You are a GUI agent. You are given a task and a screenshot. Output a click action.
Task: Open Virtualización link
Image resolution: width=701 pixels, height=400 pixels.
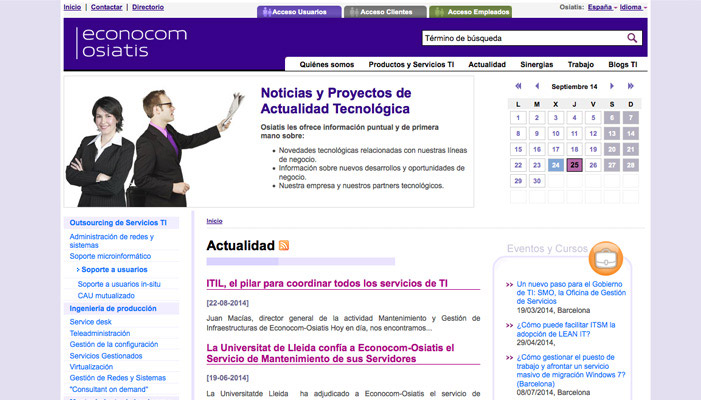[x=91, y=366]
